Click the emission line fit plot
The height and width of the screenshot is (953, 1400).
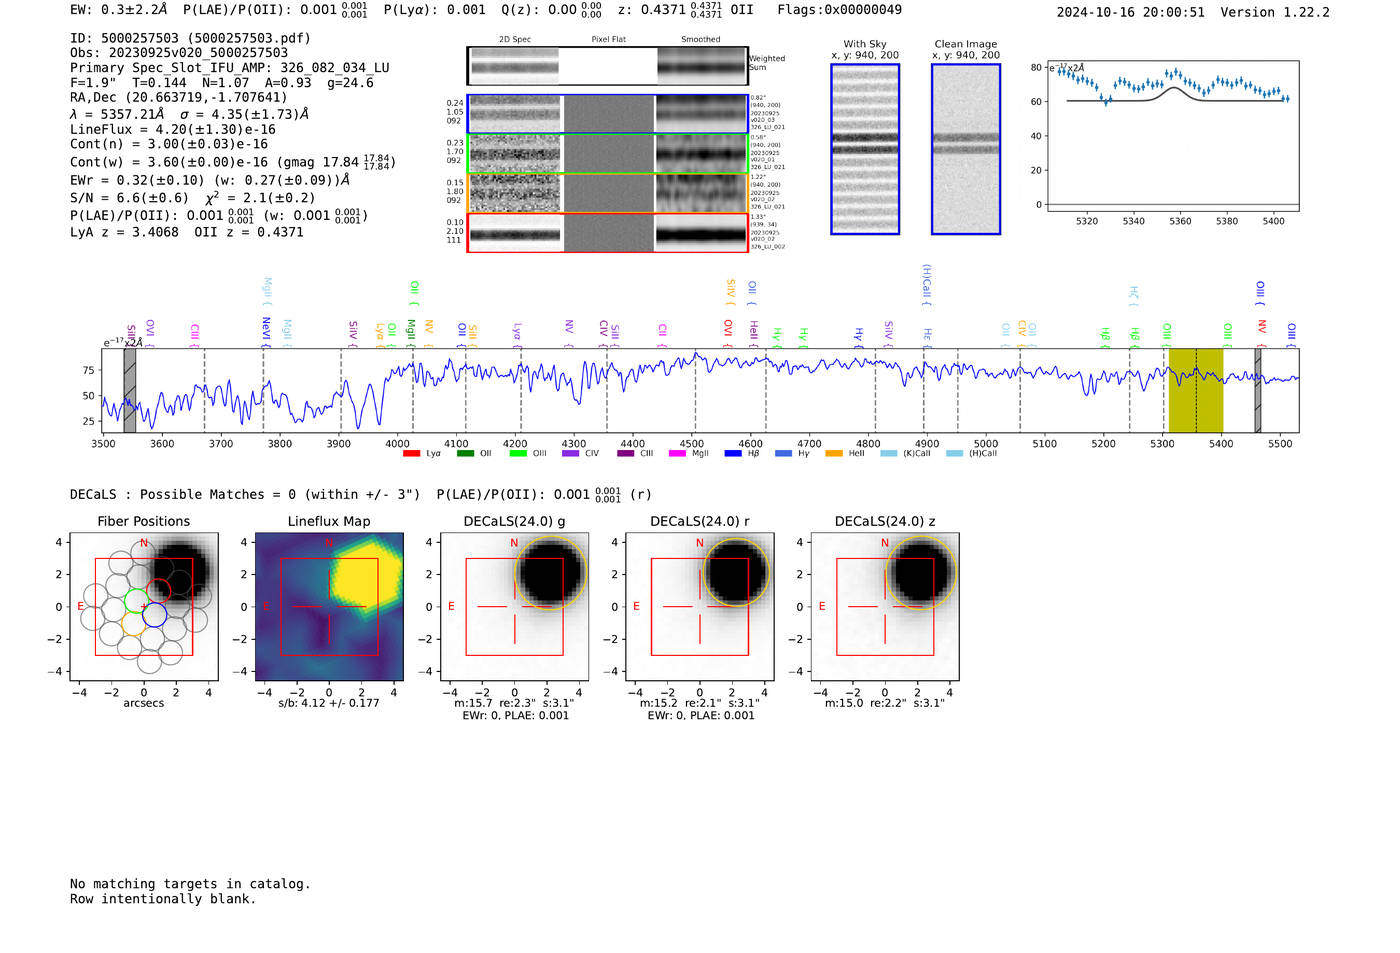(x=1172, y=136)
